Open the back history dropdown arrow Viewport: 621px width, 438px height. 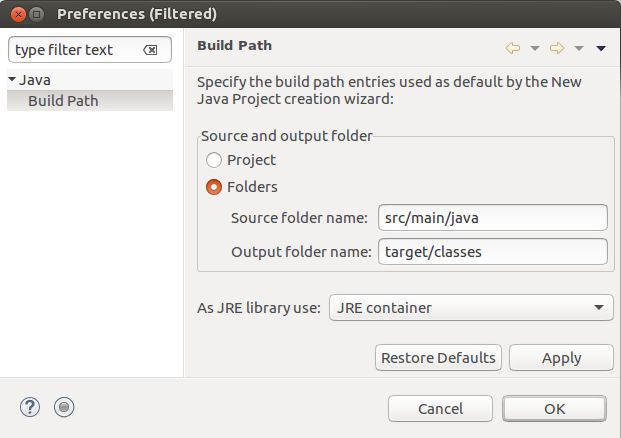coord(535,48)
